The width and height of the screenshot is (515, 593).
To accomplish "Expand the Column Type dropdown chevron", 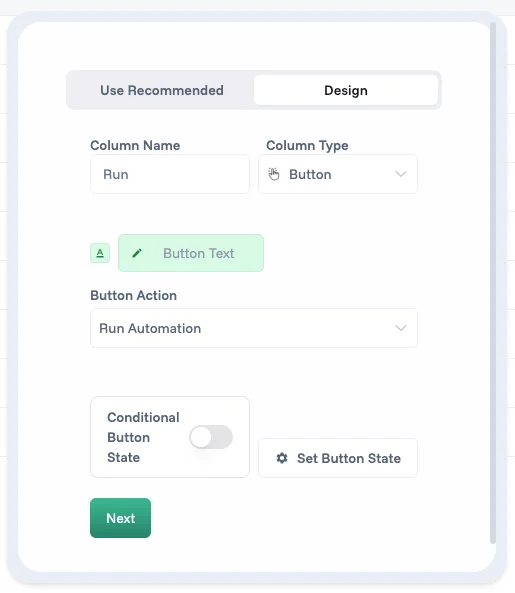I will pyautogui.click(x=400, y=174).
